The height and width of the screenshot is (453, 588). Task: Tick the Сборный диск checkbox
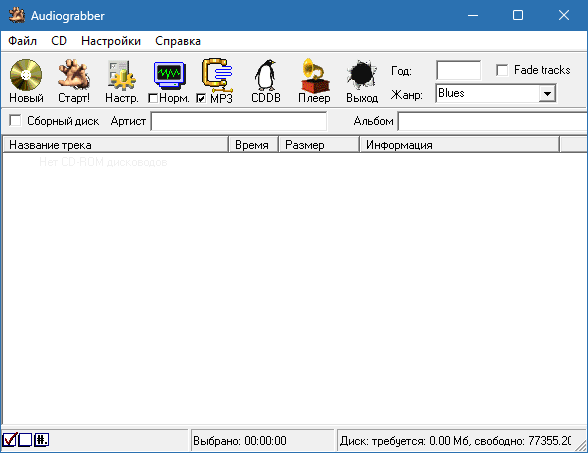[x=15, y=121]
